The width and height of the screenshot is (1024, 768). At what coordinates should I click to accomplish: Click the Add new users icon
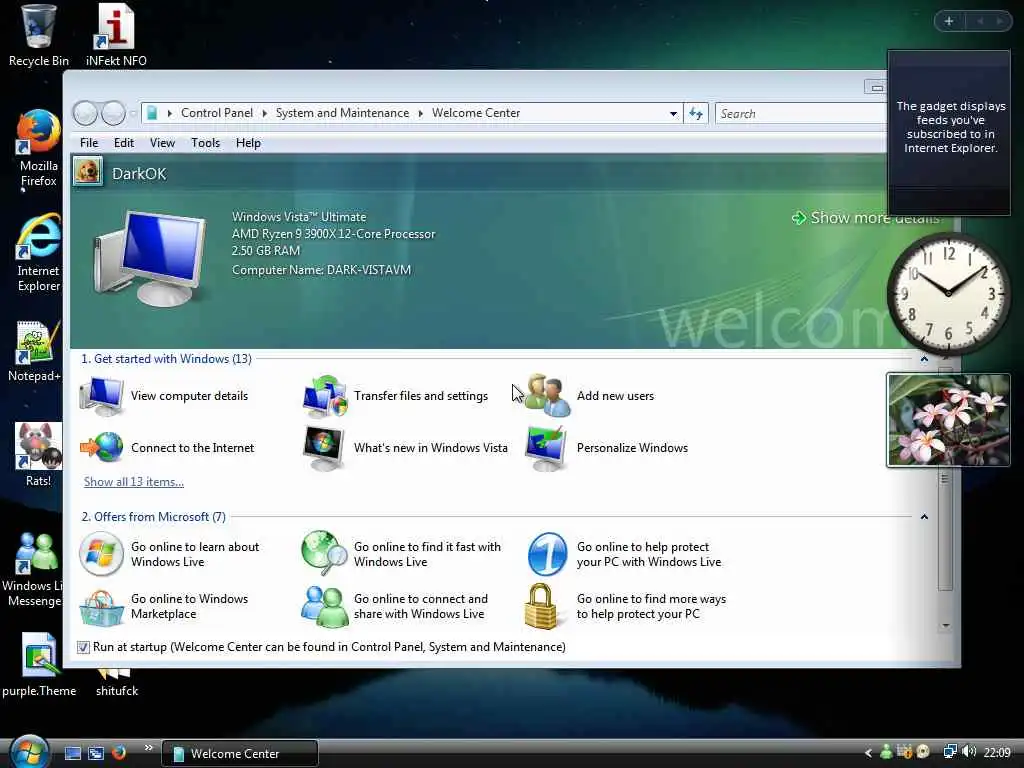pyautogui.click(x=547, y=396)
